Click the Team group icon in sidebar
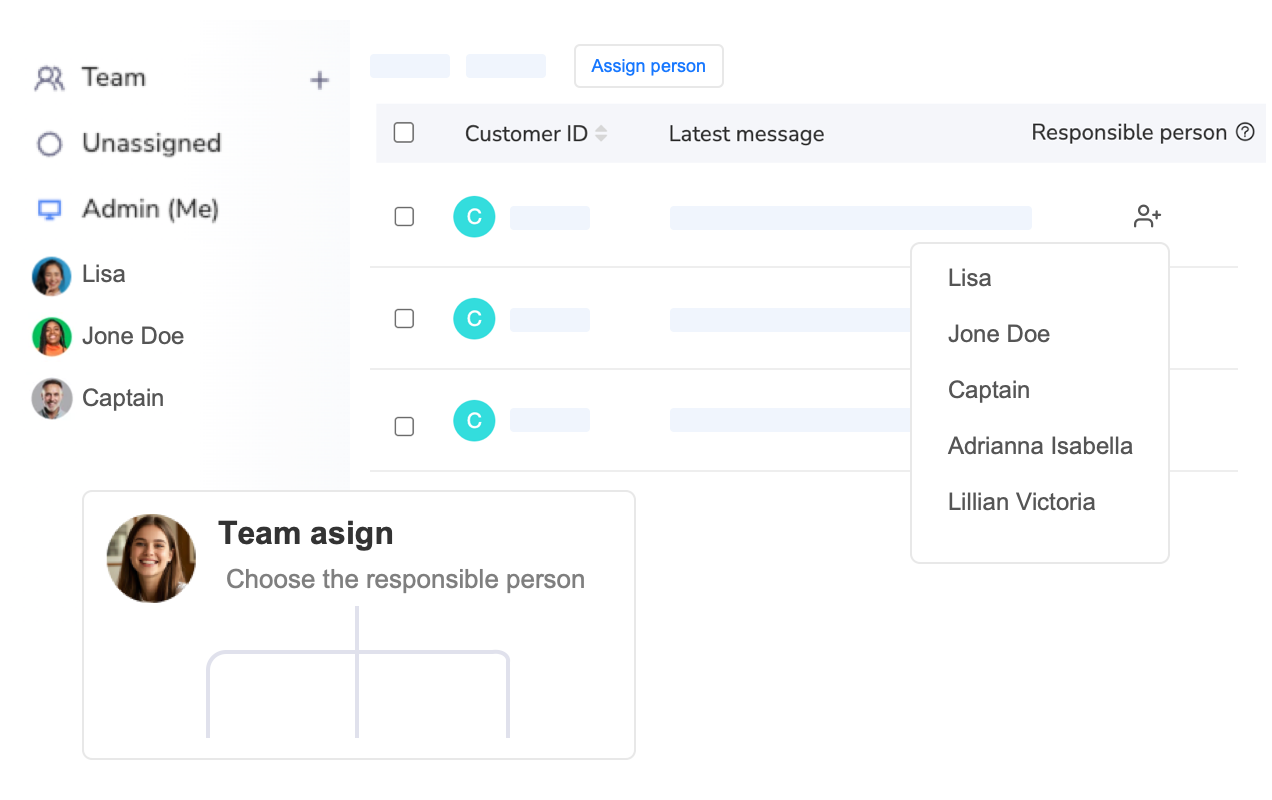 (51, 77)
